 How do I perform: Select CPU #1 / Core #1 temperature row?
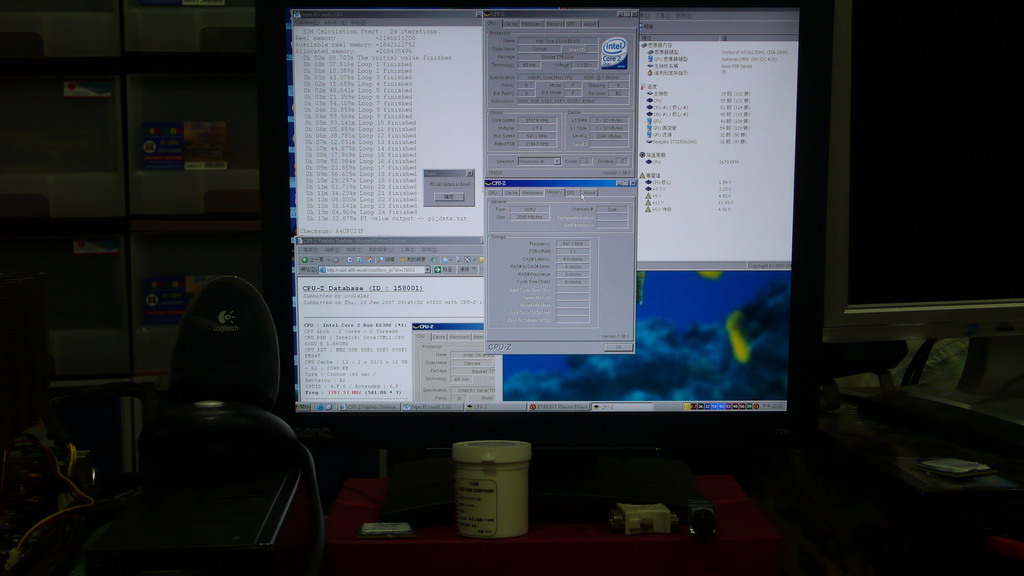coord(699,107)
